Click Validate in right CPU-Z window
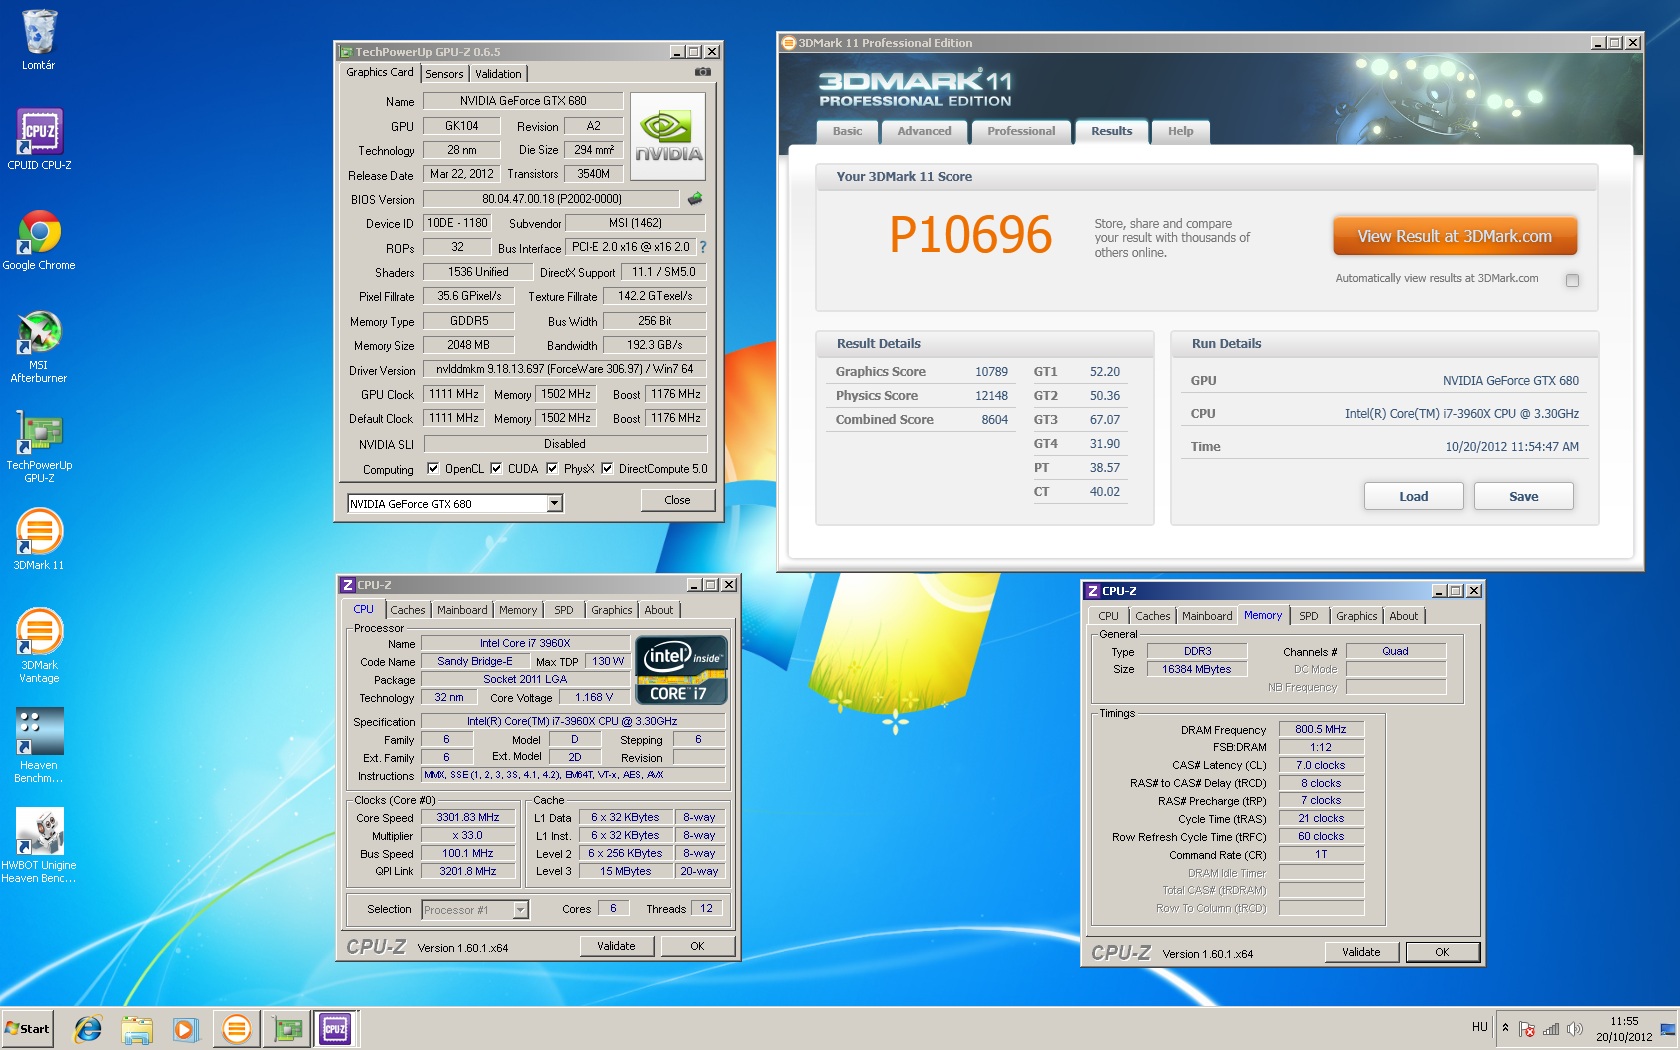This screenshot has width=1680, height=1050. pos(1361,952)
